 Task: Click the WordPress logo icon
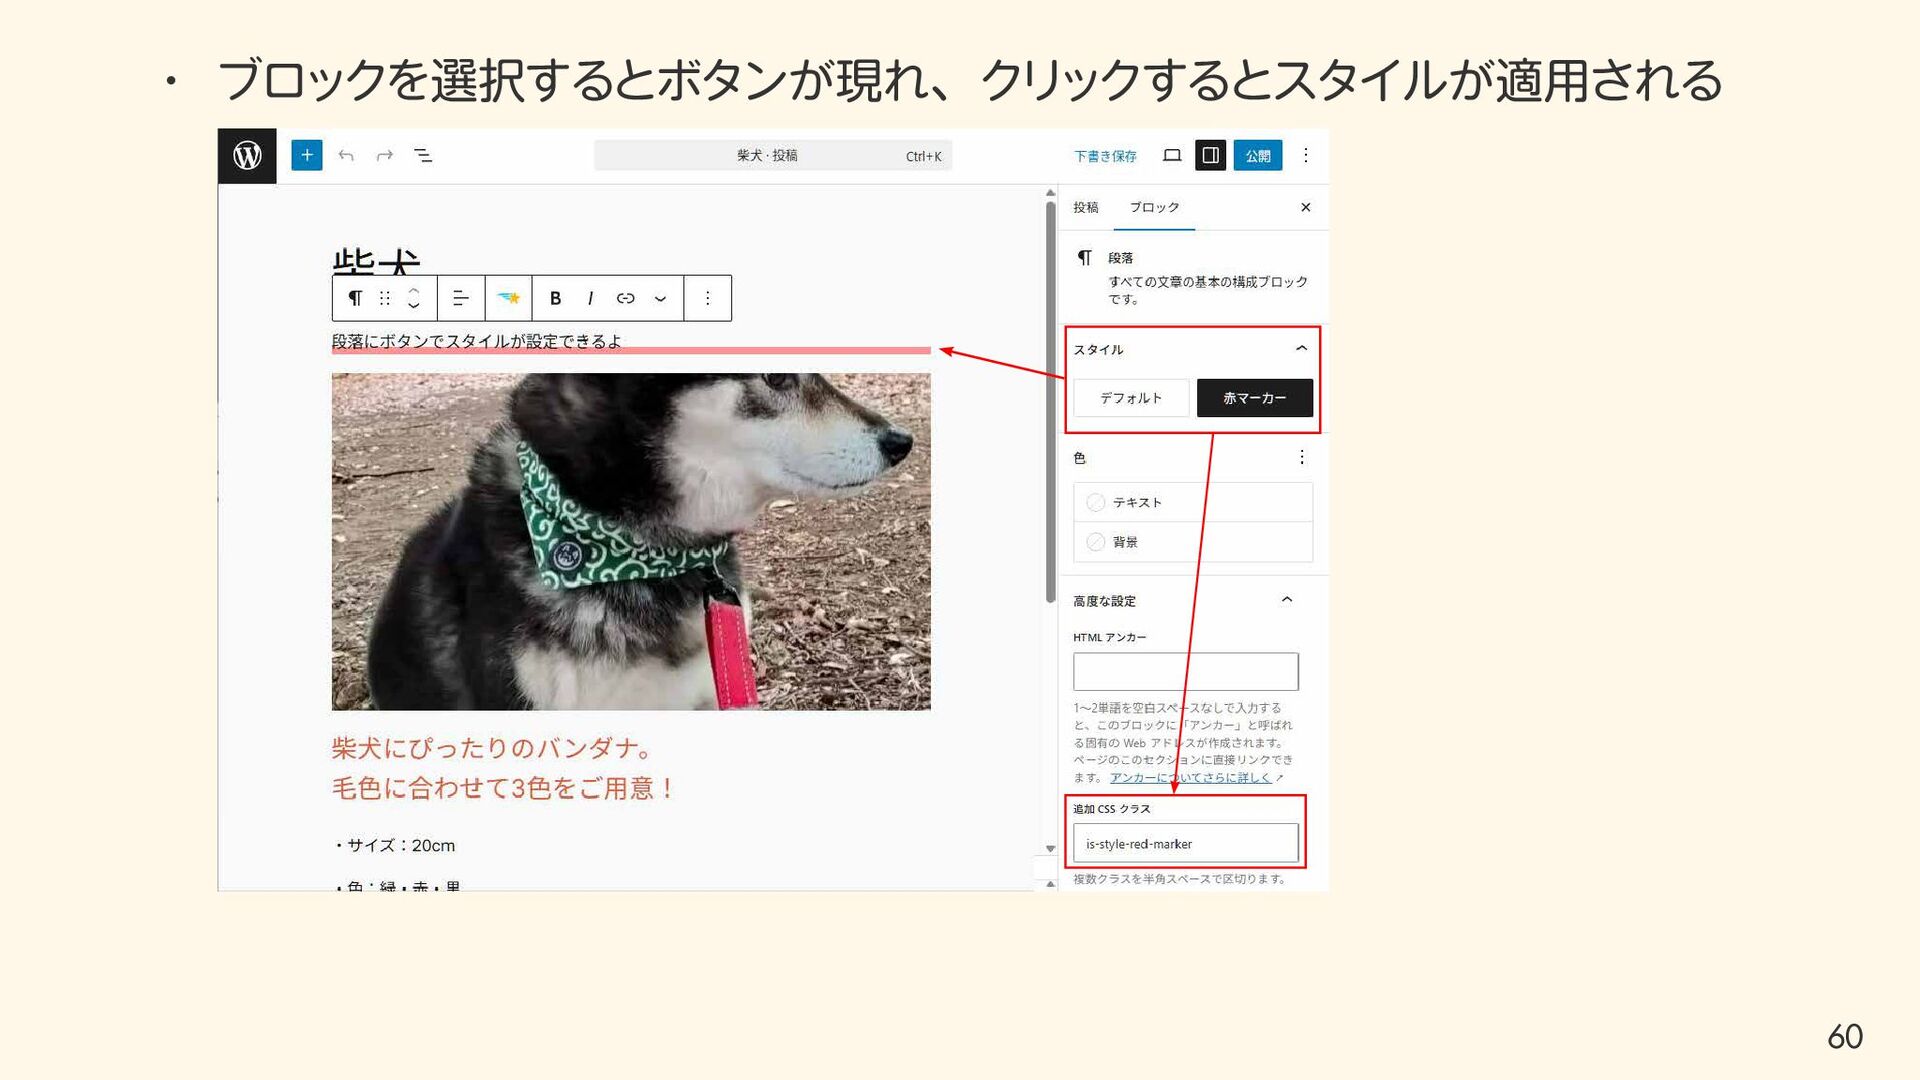(247, 156)
